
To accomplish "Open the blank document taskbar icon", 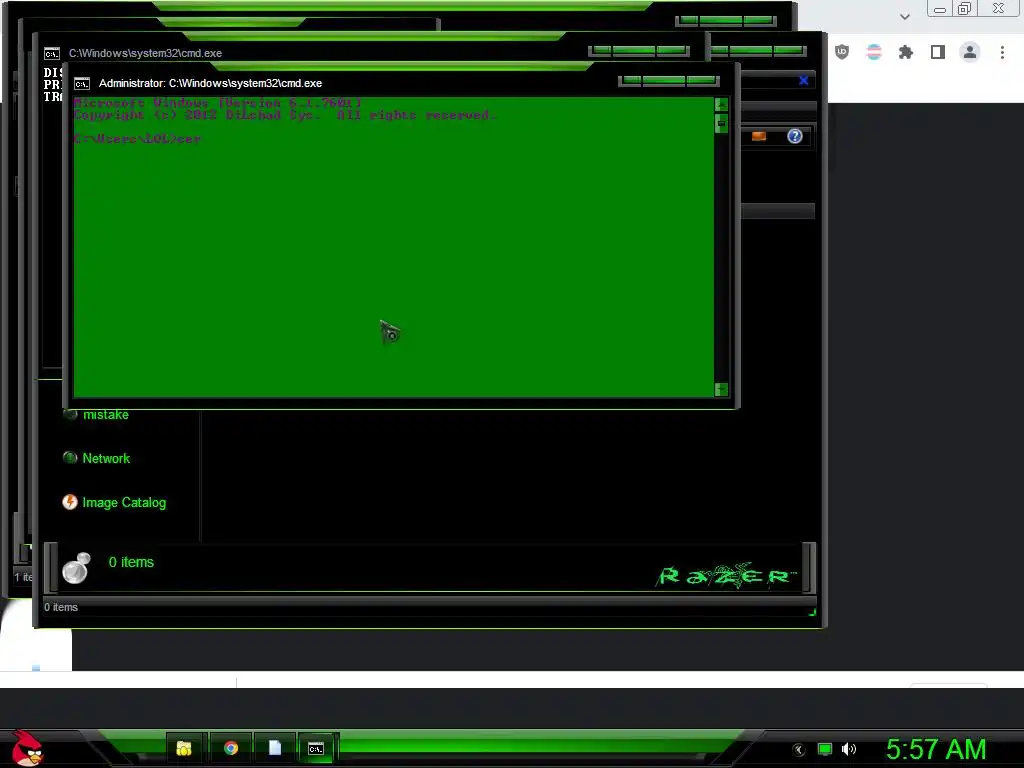I will tap(275, 748).
